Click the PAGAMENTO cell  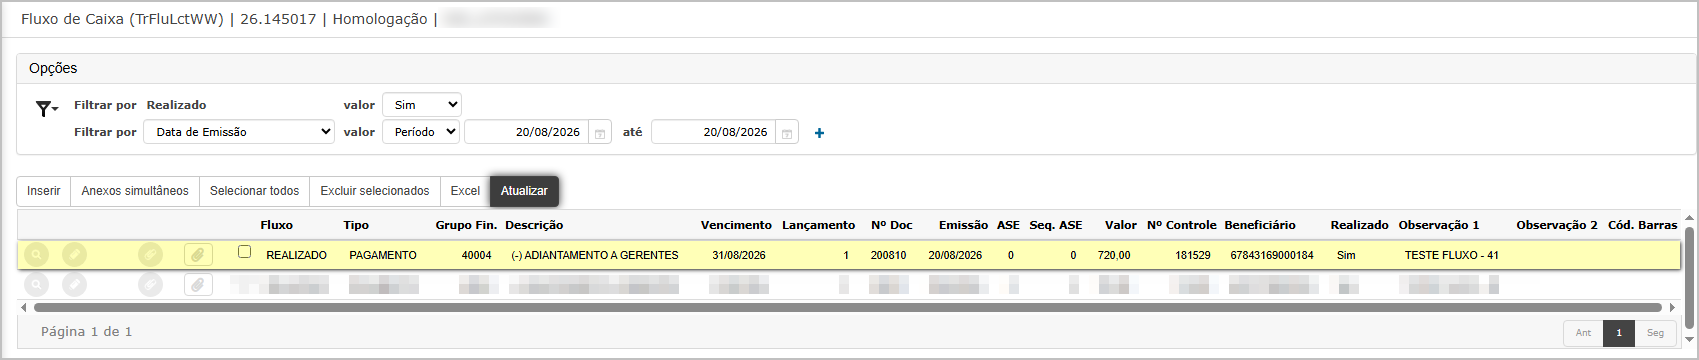tap(382, 255)
